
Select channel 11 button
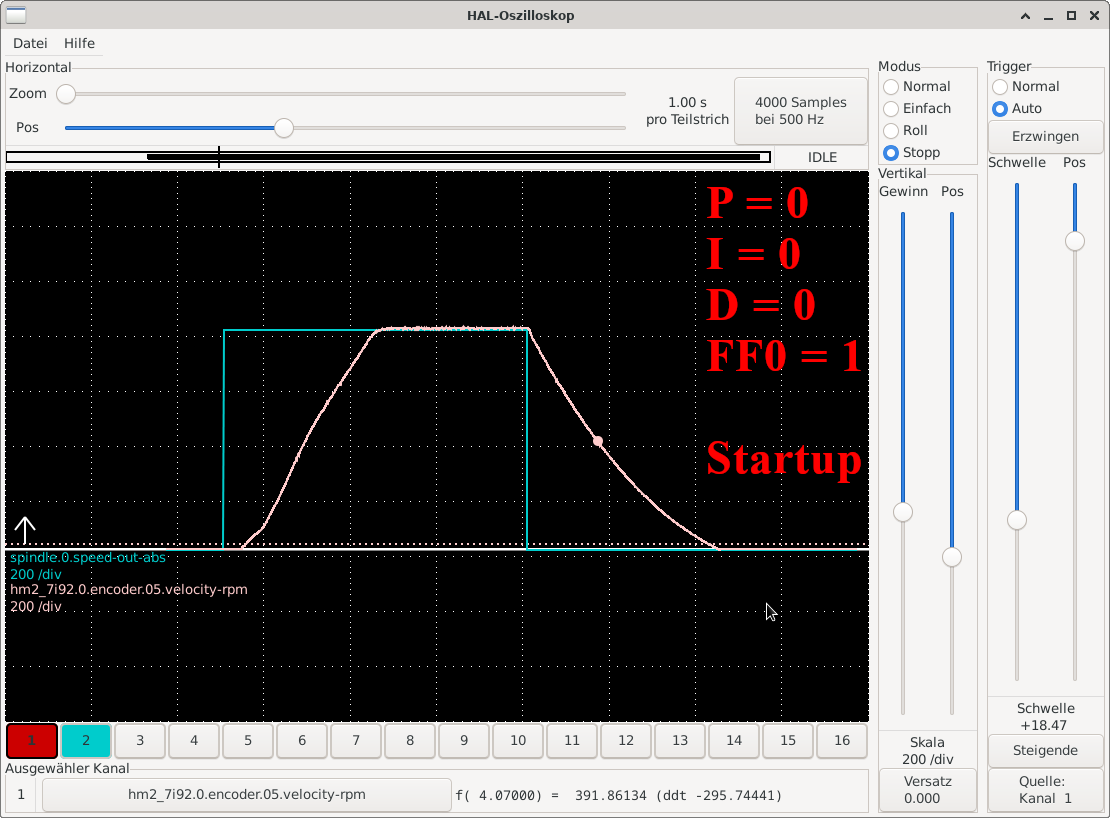pos(572,740)
